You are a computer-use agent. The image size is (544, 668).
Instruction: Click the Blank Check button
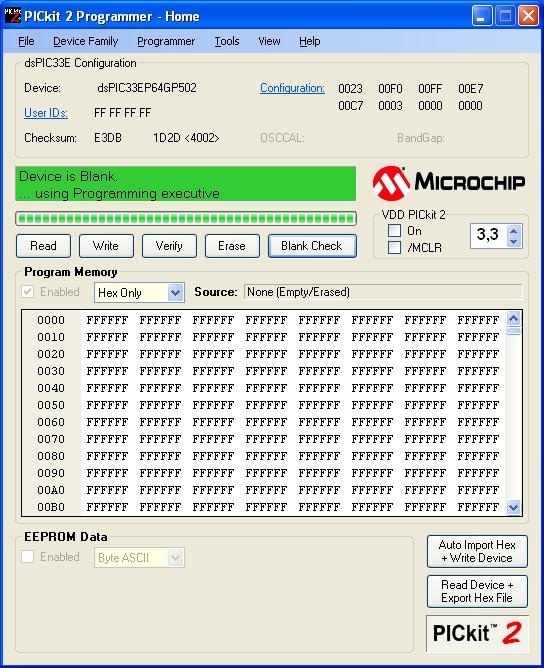click(x=312, y=246)
